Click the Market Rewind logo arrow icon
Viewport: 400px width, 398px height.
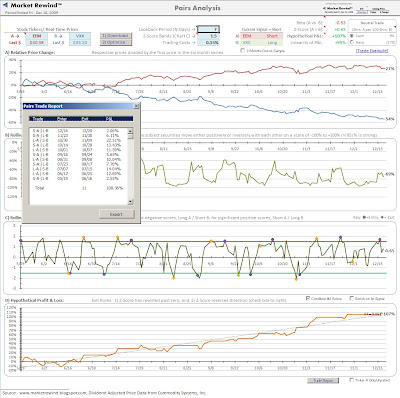(x=5, y=5)
